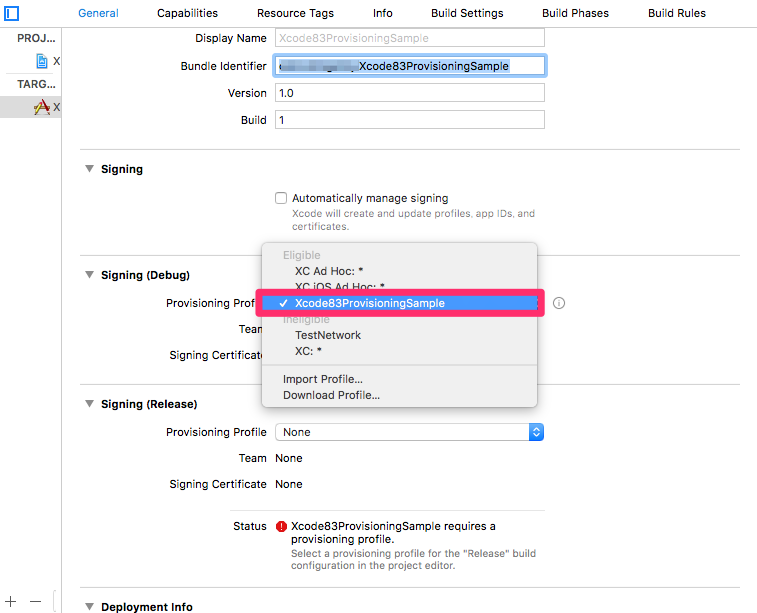Choose XC: * profile entry
757x613 pixels.
point(399,351)
